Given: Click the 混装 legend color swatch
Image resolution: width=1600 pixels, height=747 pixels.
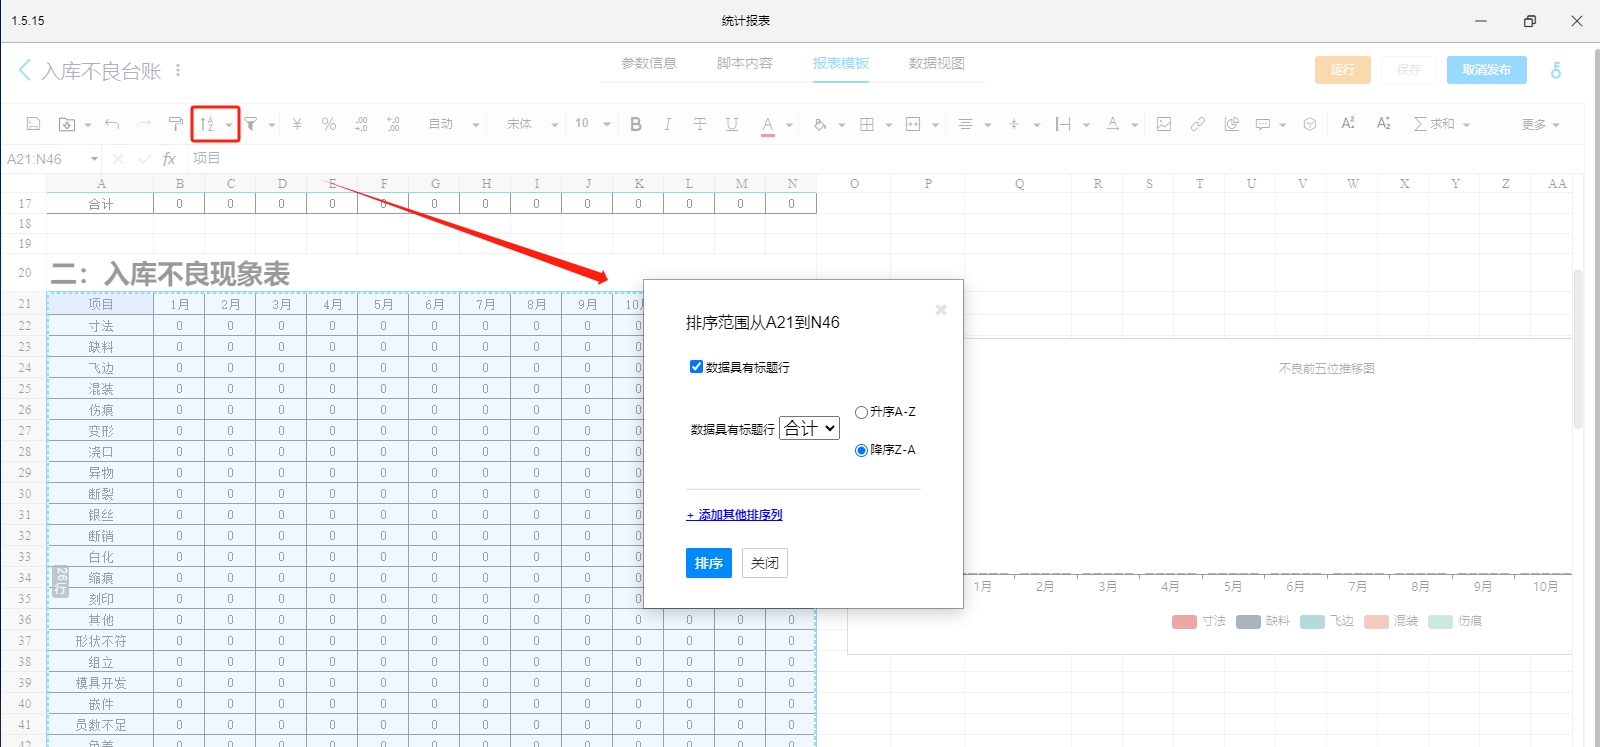Looking at the screenshot, I should click(x=1376, y=622).
